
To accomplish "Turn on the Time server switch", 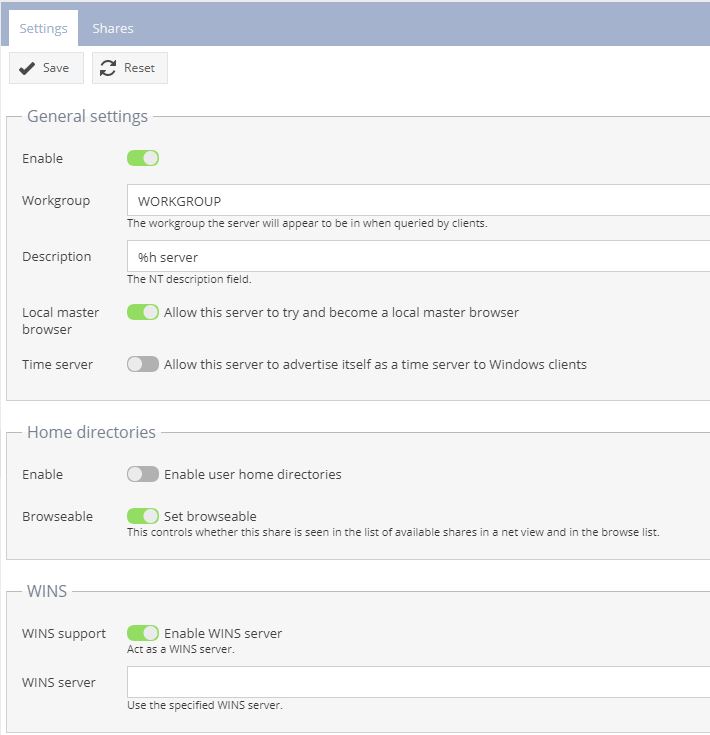I will pyautogui.click(x=143, y=364).
